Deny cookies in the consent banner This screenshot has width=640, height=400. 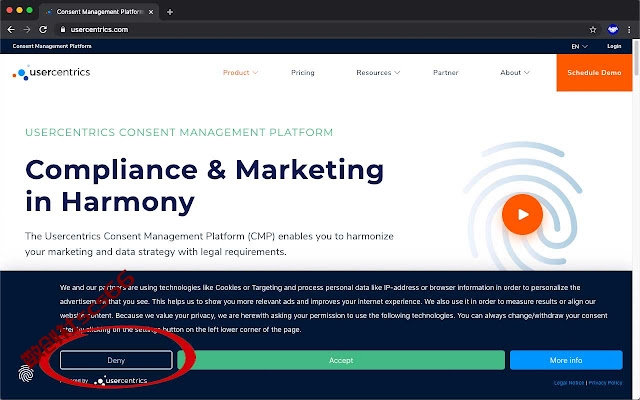pyautogui.click(x=116, y=360)
